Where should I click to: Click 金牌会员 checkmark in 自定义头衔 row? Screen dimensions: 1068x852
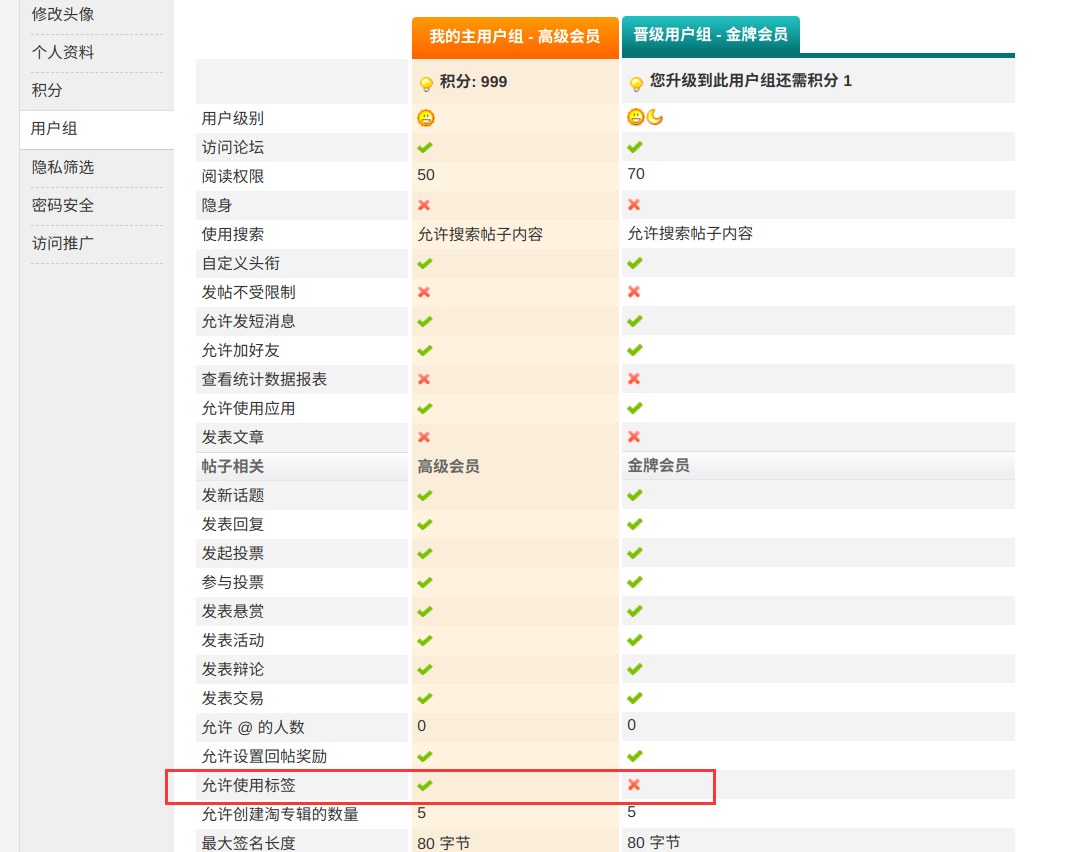635,263
